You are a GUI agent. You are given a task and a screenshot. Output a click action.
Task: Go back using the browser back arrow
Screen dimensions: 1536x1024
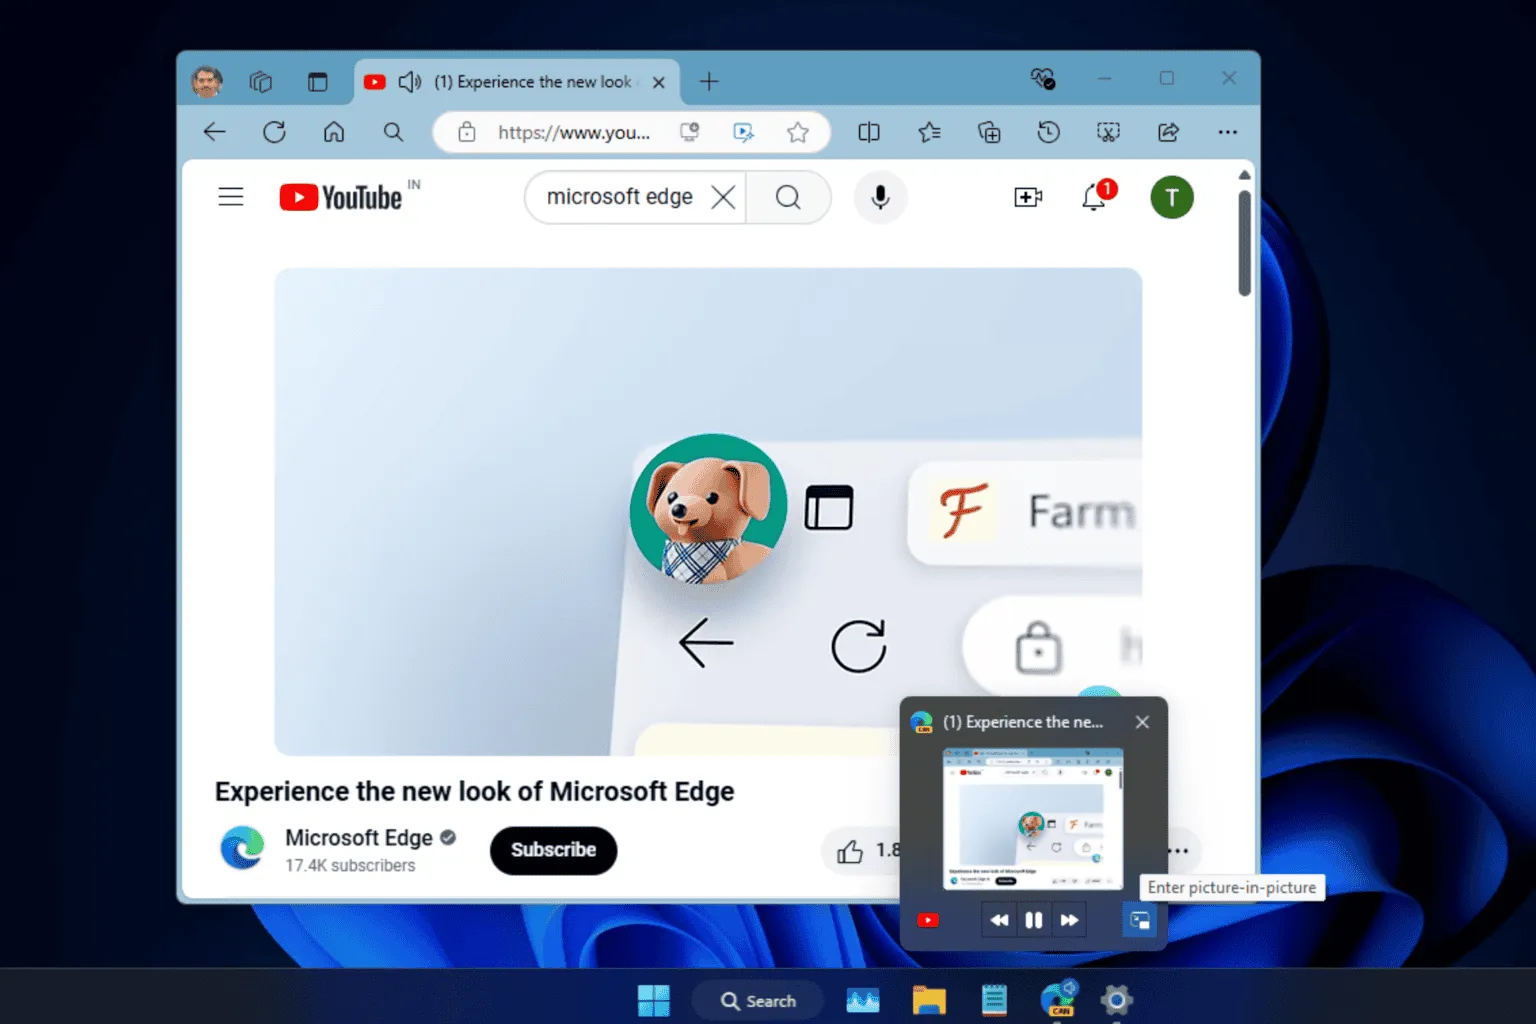pos(214,132)
